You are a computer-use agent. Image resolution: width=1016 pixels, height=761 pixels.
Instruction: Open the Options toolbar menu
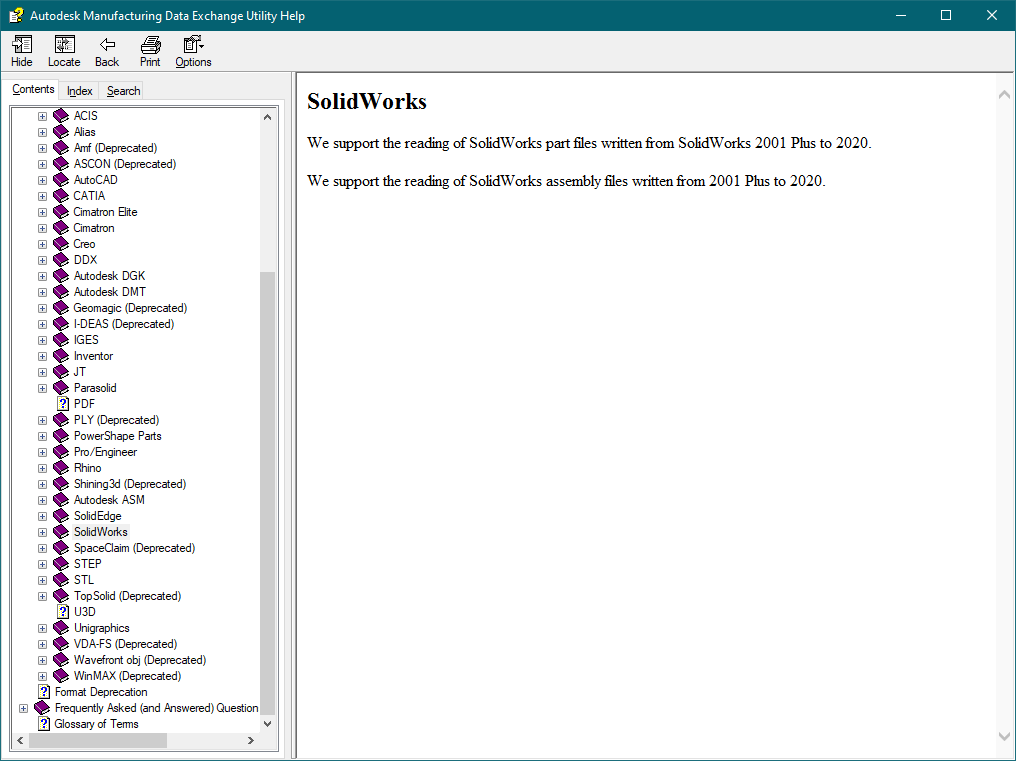(x=193, y=44)
